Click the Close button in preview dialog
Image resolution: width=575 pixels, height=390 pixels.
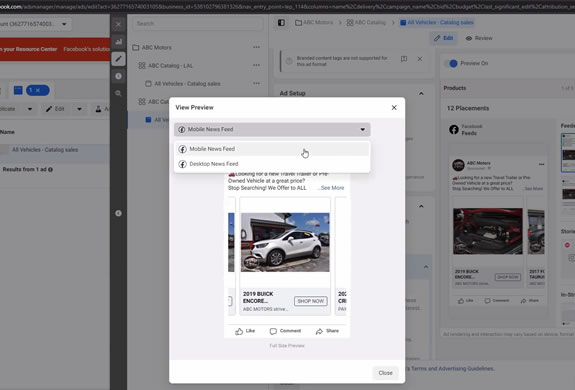(385, 373)
